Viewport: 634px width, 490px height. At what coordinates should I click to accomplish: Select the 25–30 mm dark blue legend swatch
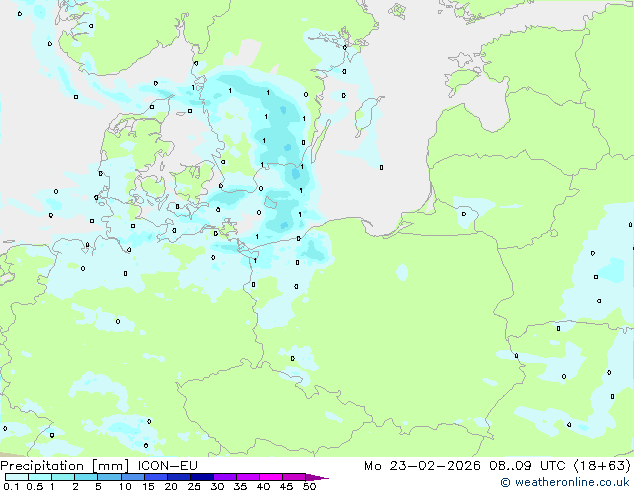point(201,477)
